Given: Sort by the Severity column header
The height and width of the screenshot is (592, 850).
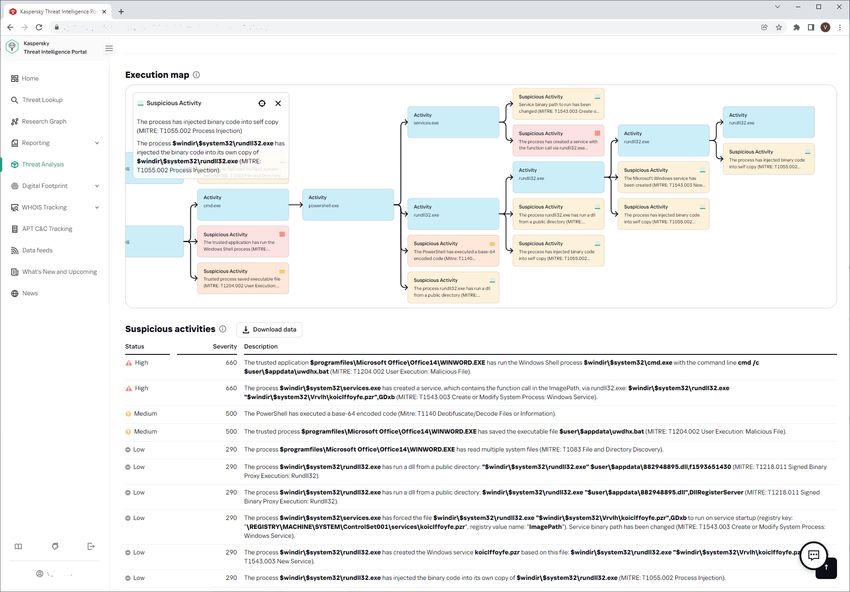Looking at the screenshot, I should point(225,346).
